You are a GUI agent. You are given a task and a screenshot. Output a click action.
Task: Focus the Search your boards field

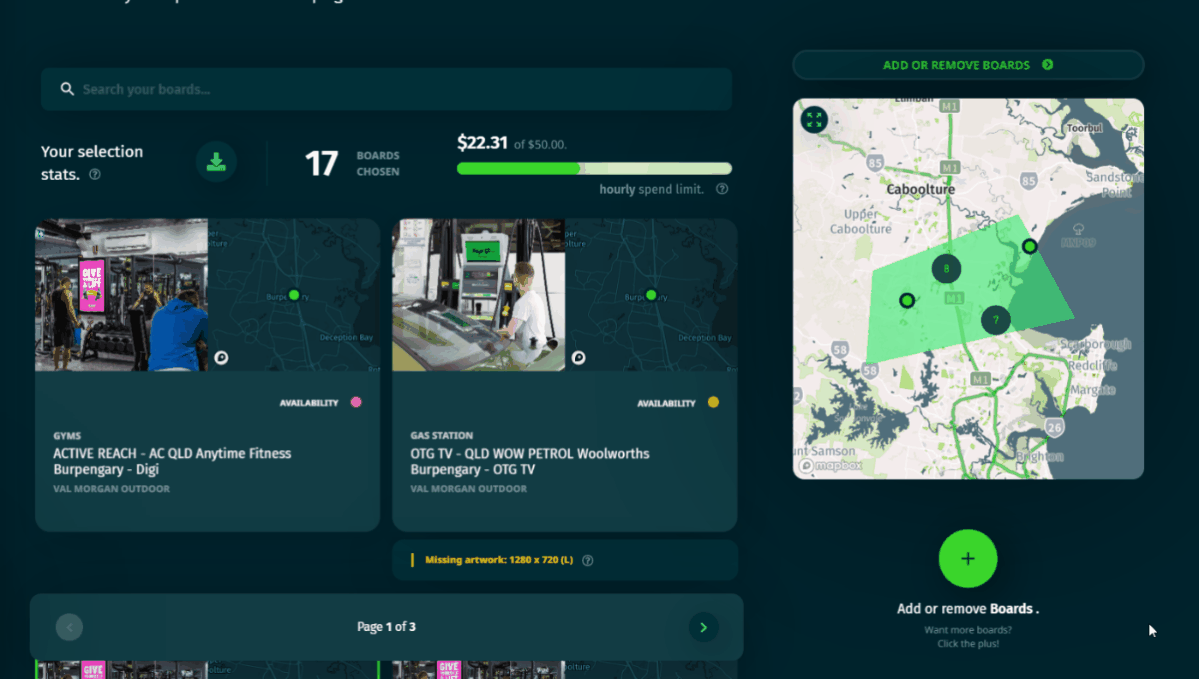[x=386, y=89]
